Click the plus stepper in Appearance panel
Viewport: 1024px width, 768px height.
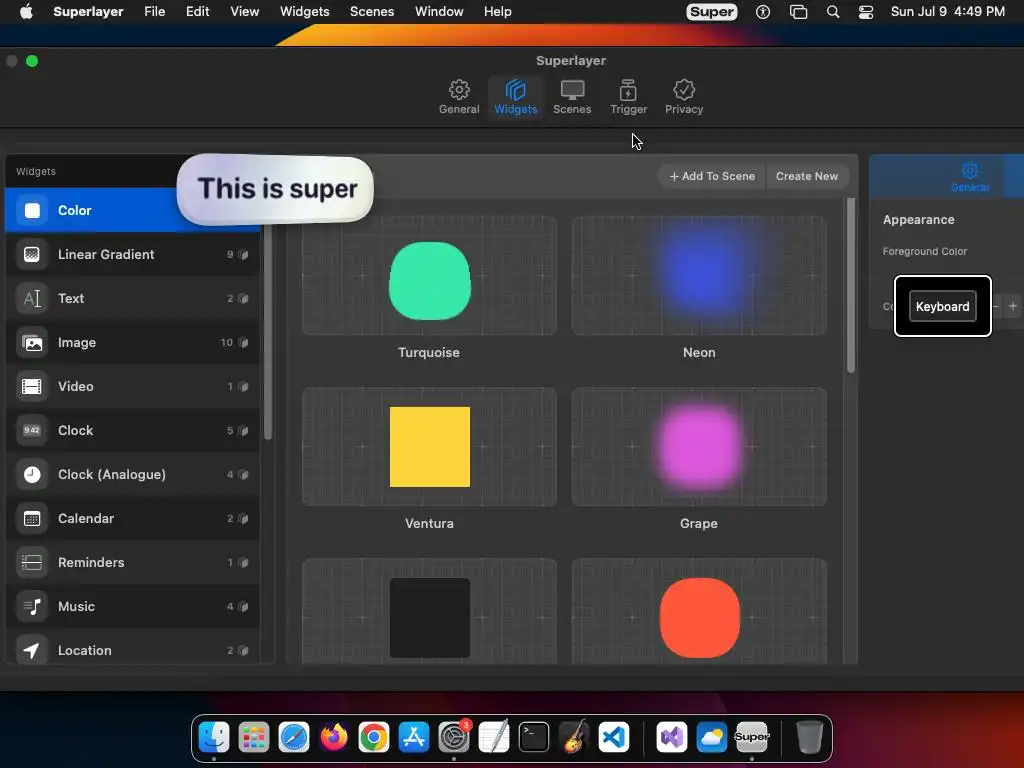(x=1013, y=306)
